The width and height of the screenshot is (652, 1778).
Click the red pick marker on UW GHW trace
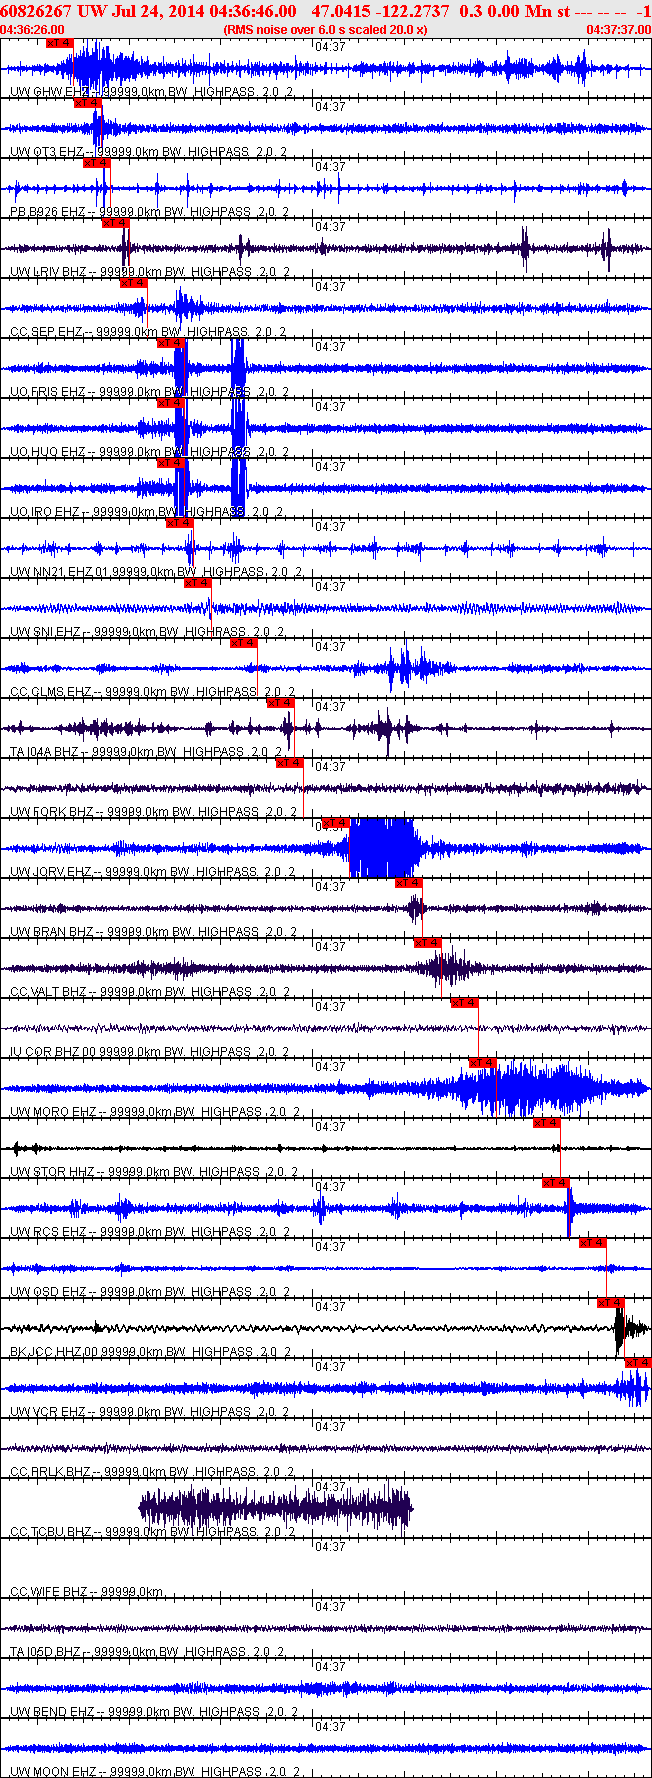pos(60,43)
